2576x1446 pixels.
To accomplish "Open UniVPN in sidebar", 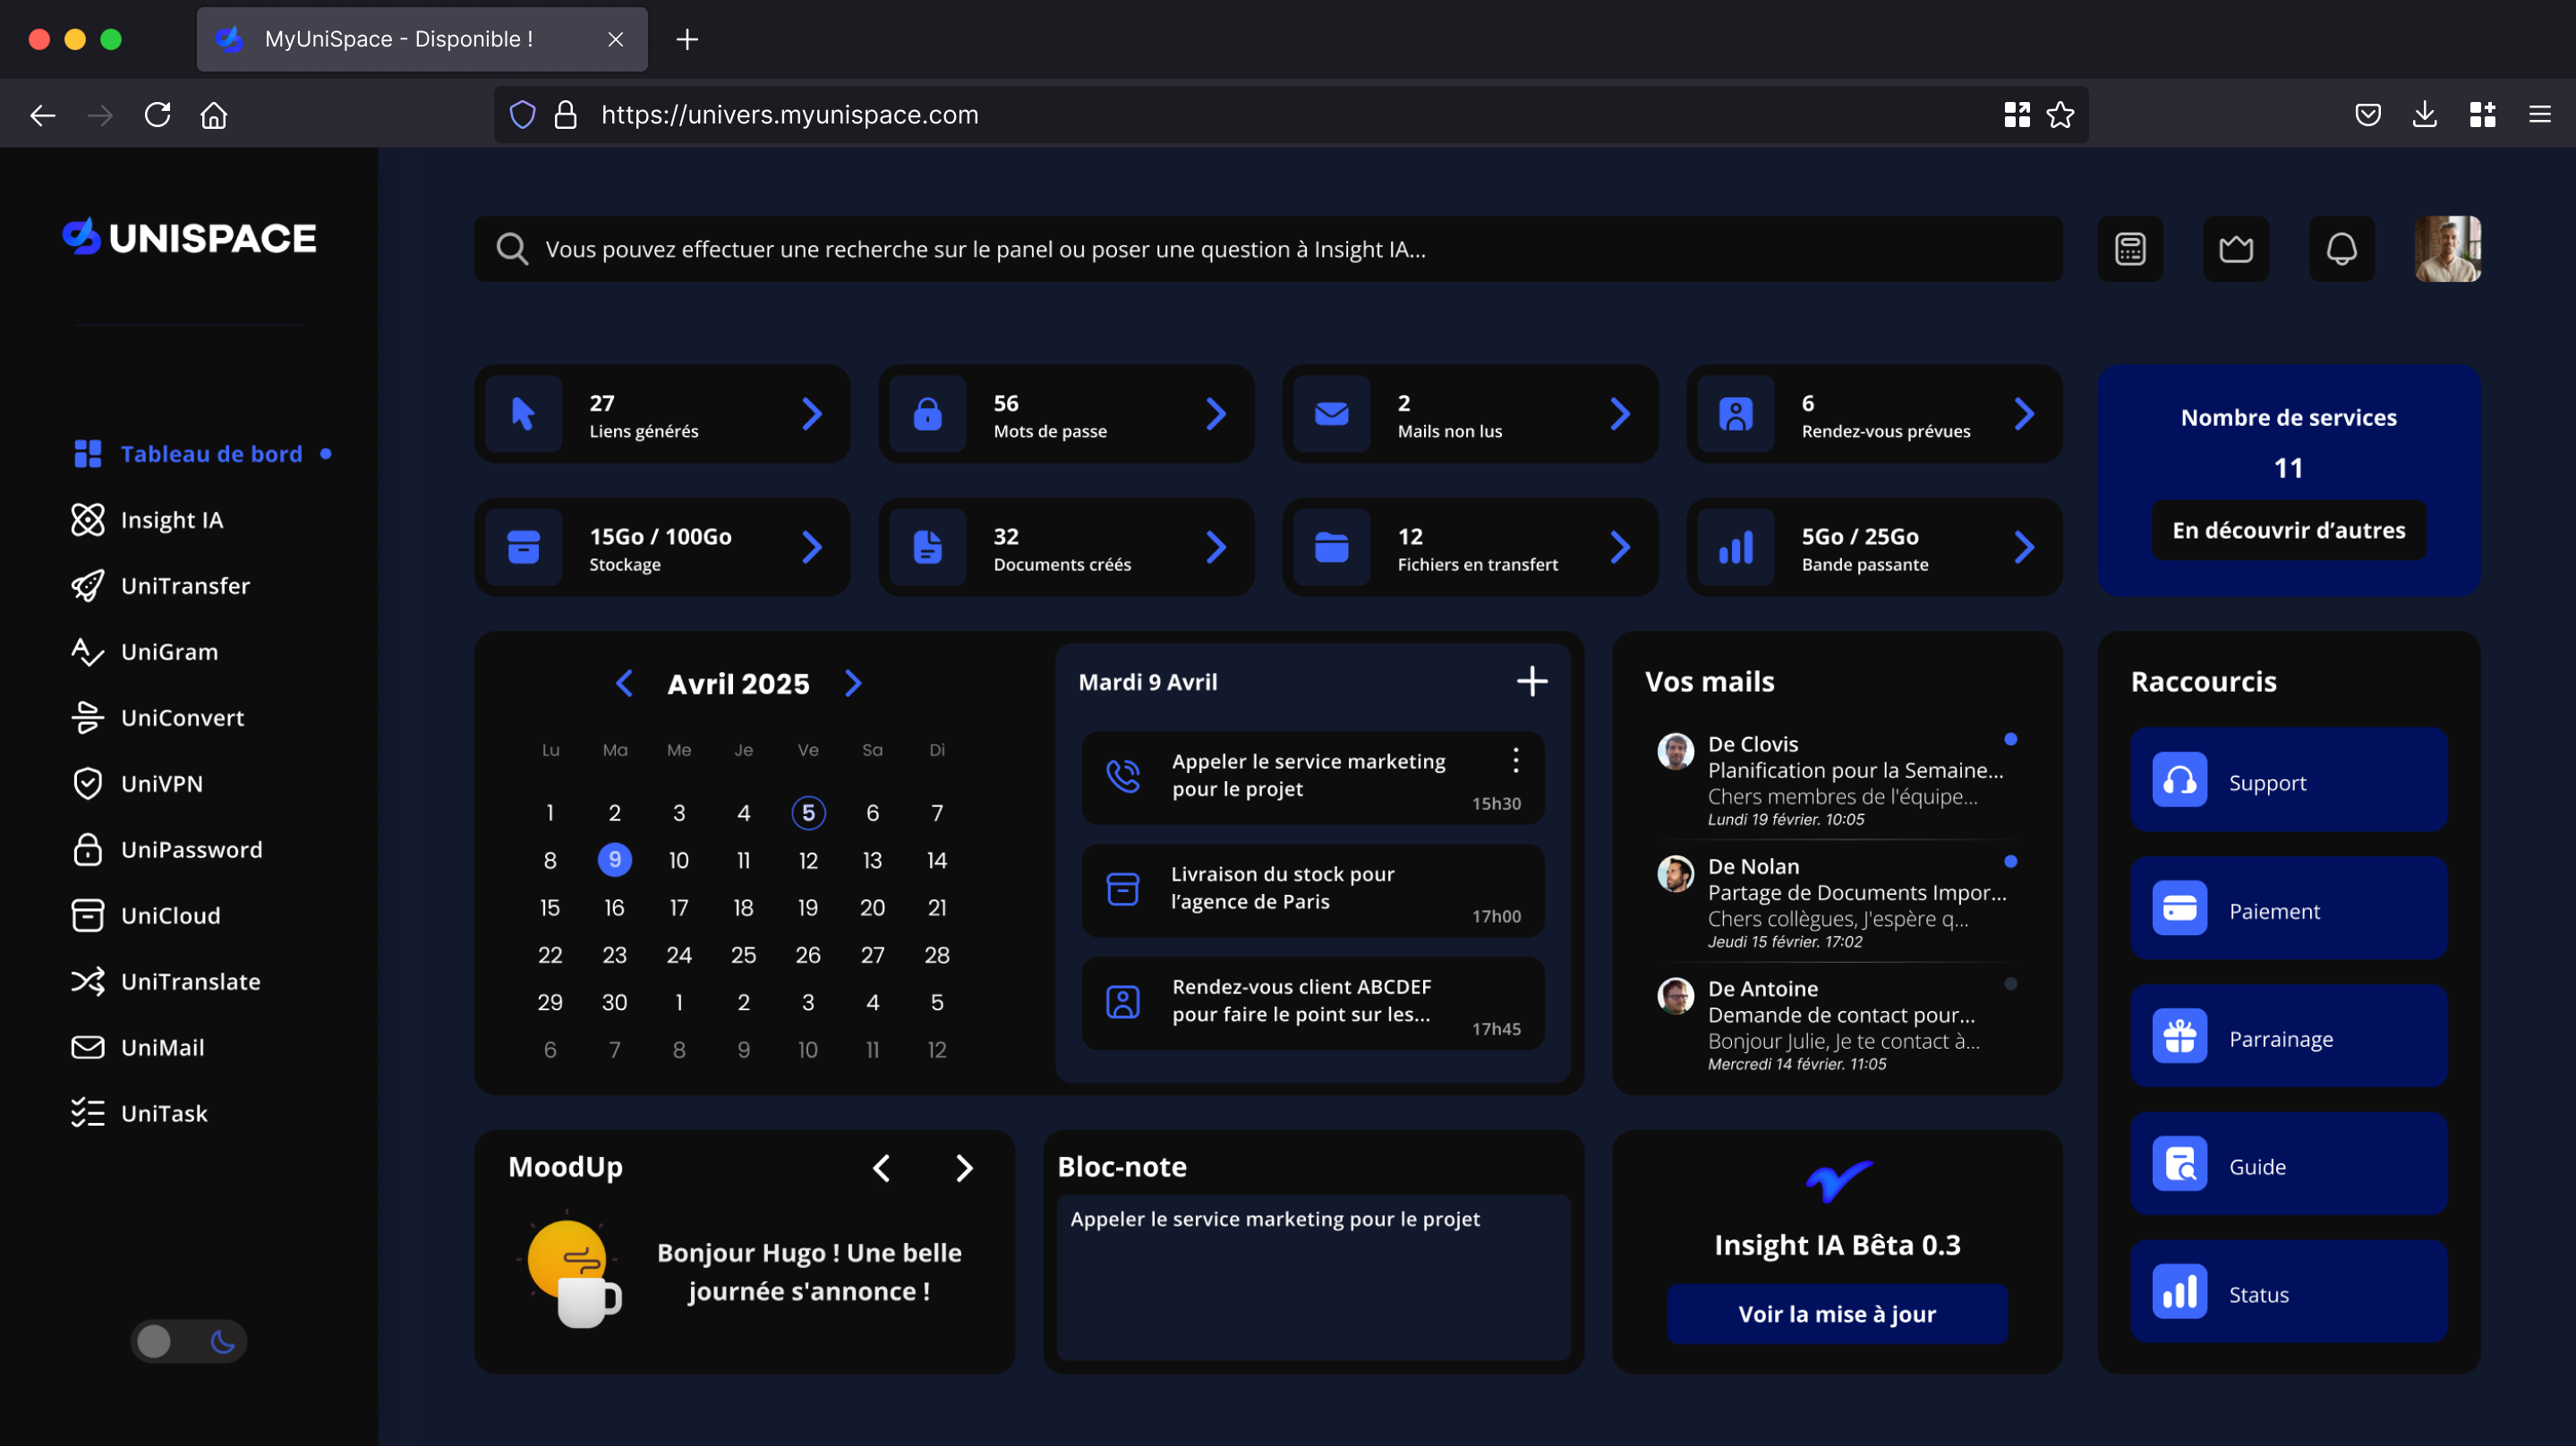I will 137,784.
